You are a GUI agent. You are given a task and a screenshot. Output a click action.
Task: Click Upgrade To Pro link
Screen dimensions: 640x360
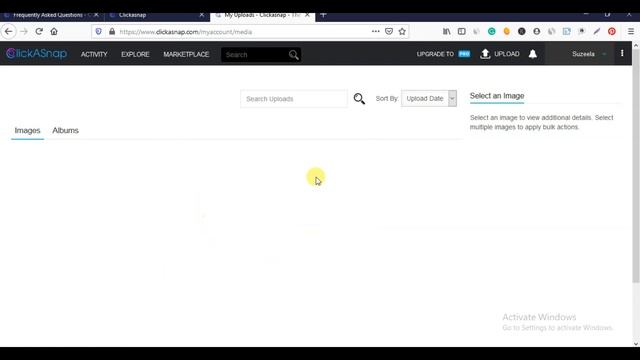(443, 54)
